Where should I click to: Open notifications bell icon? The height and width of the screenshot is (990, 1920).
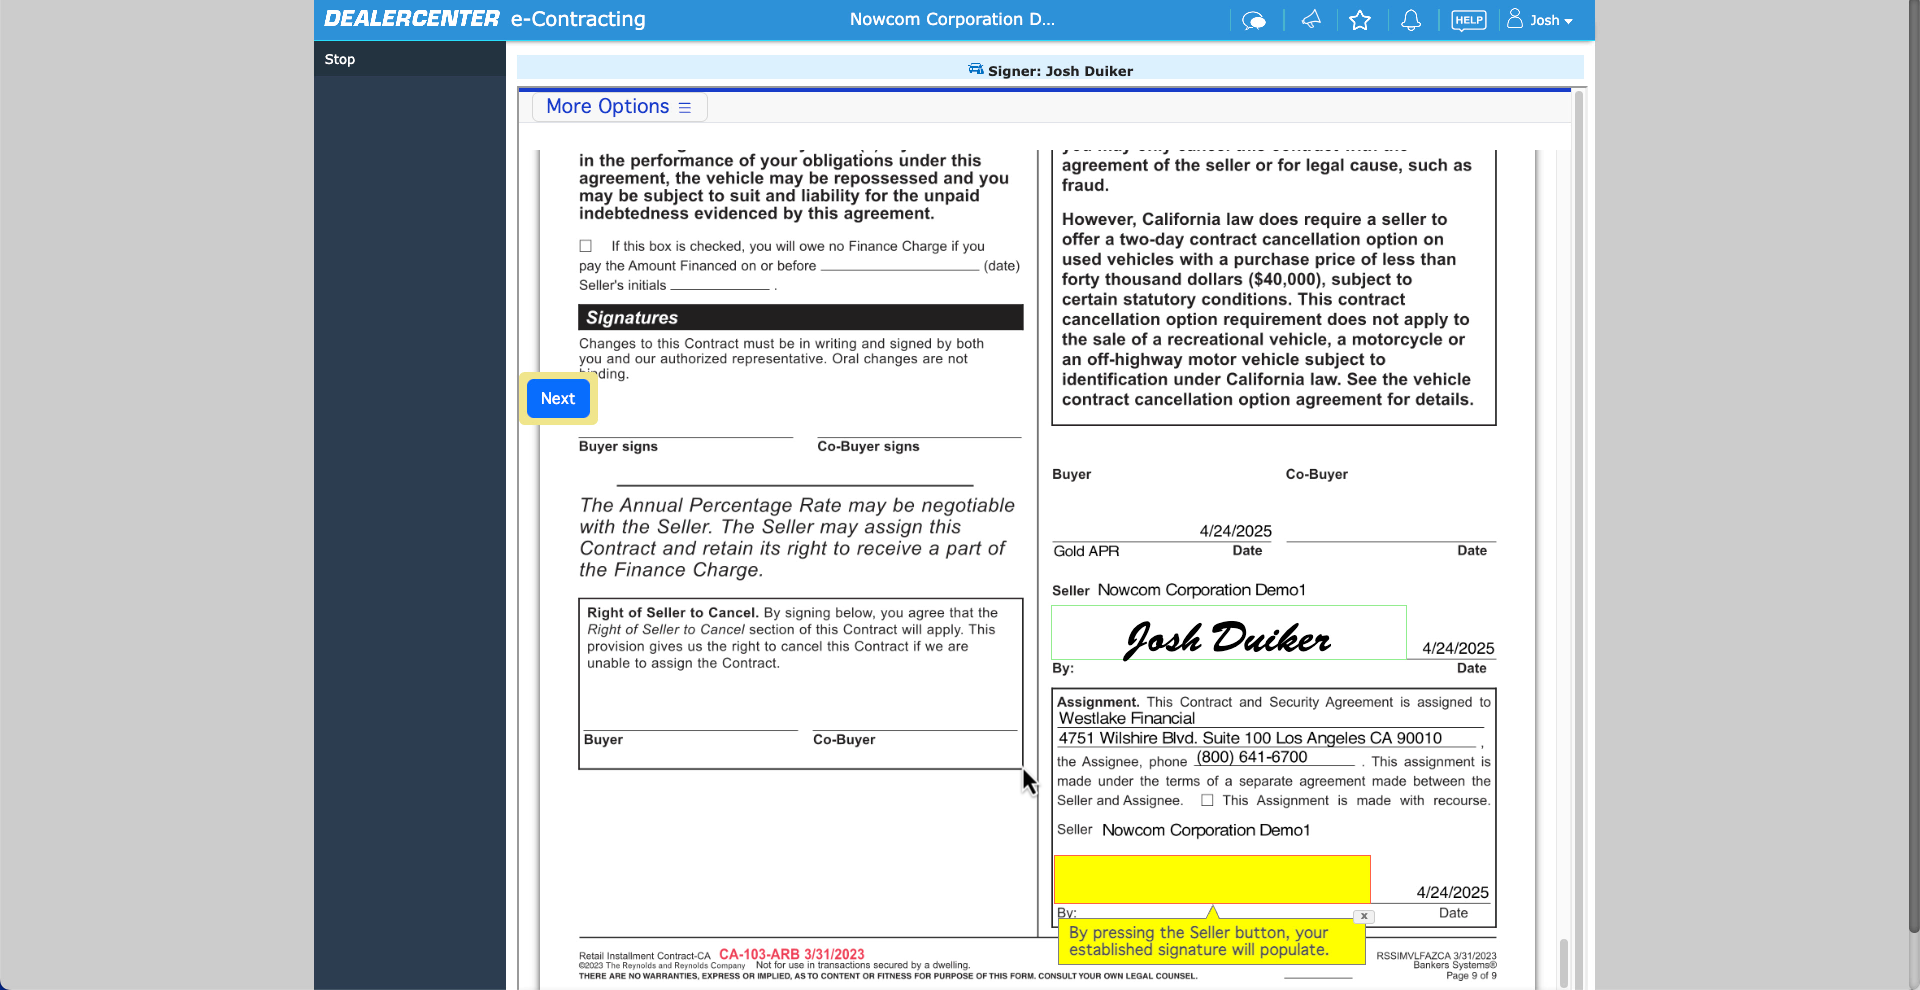(1411, 20)
